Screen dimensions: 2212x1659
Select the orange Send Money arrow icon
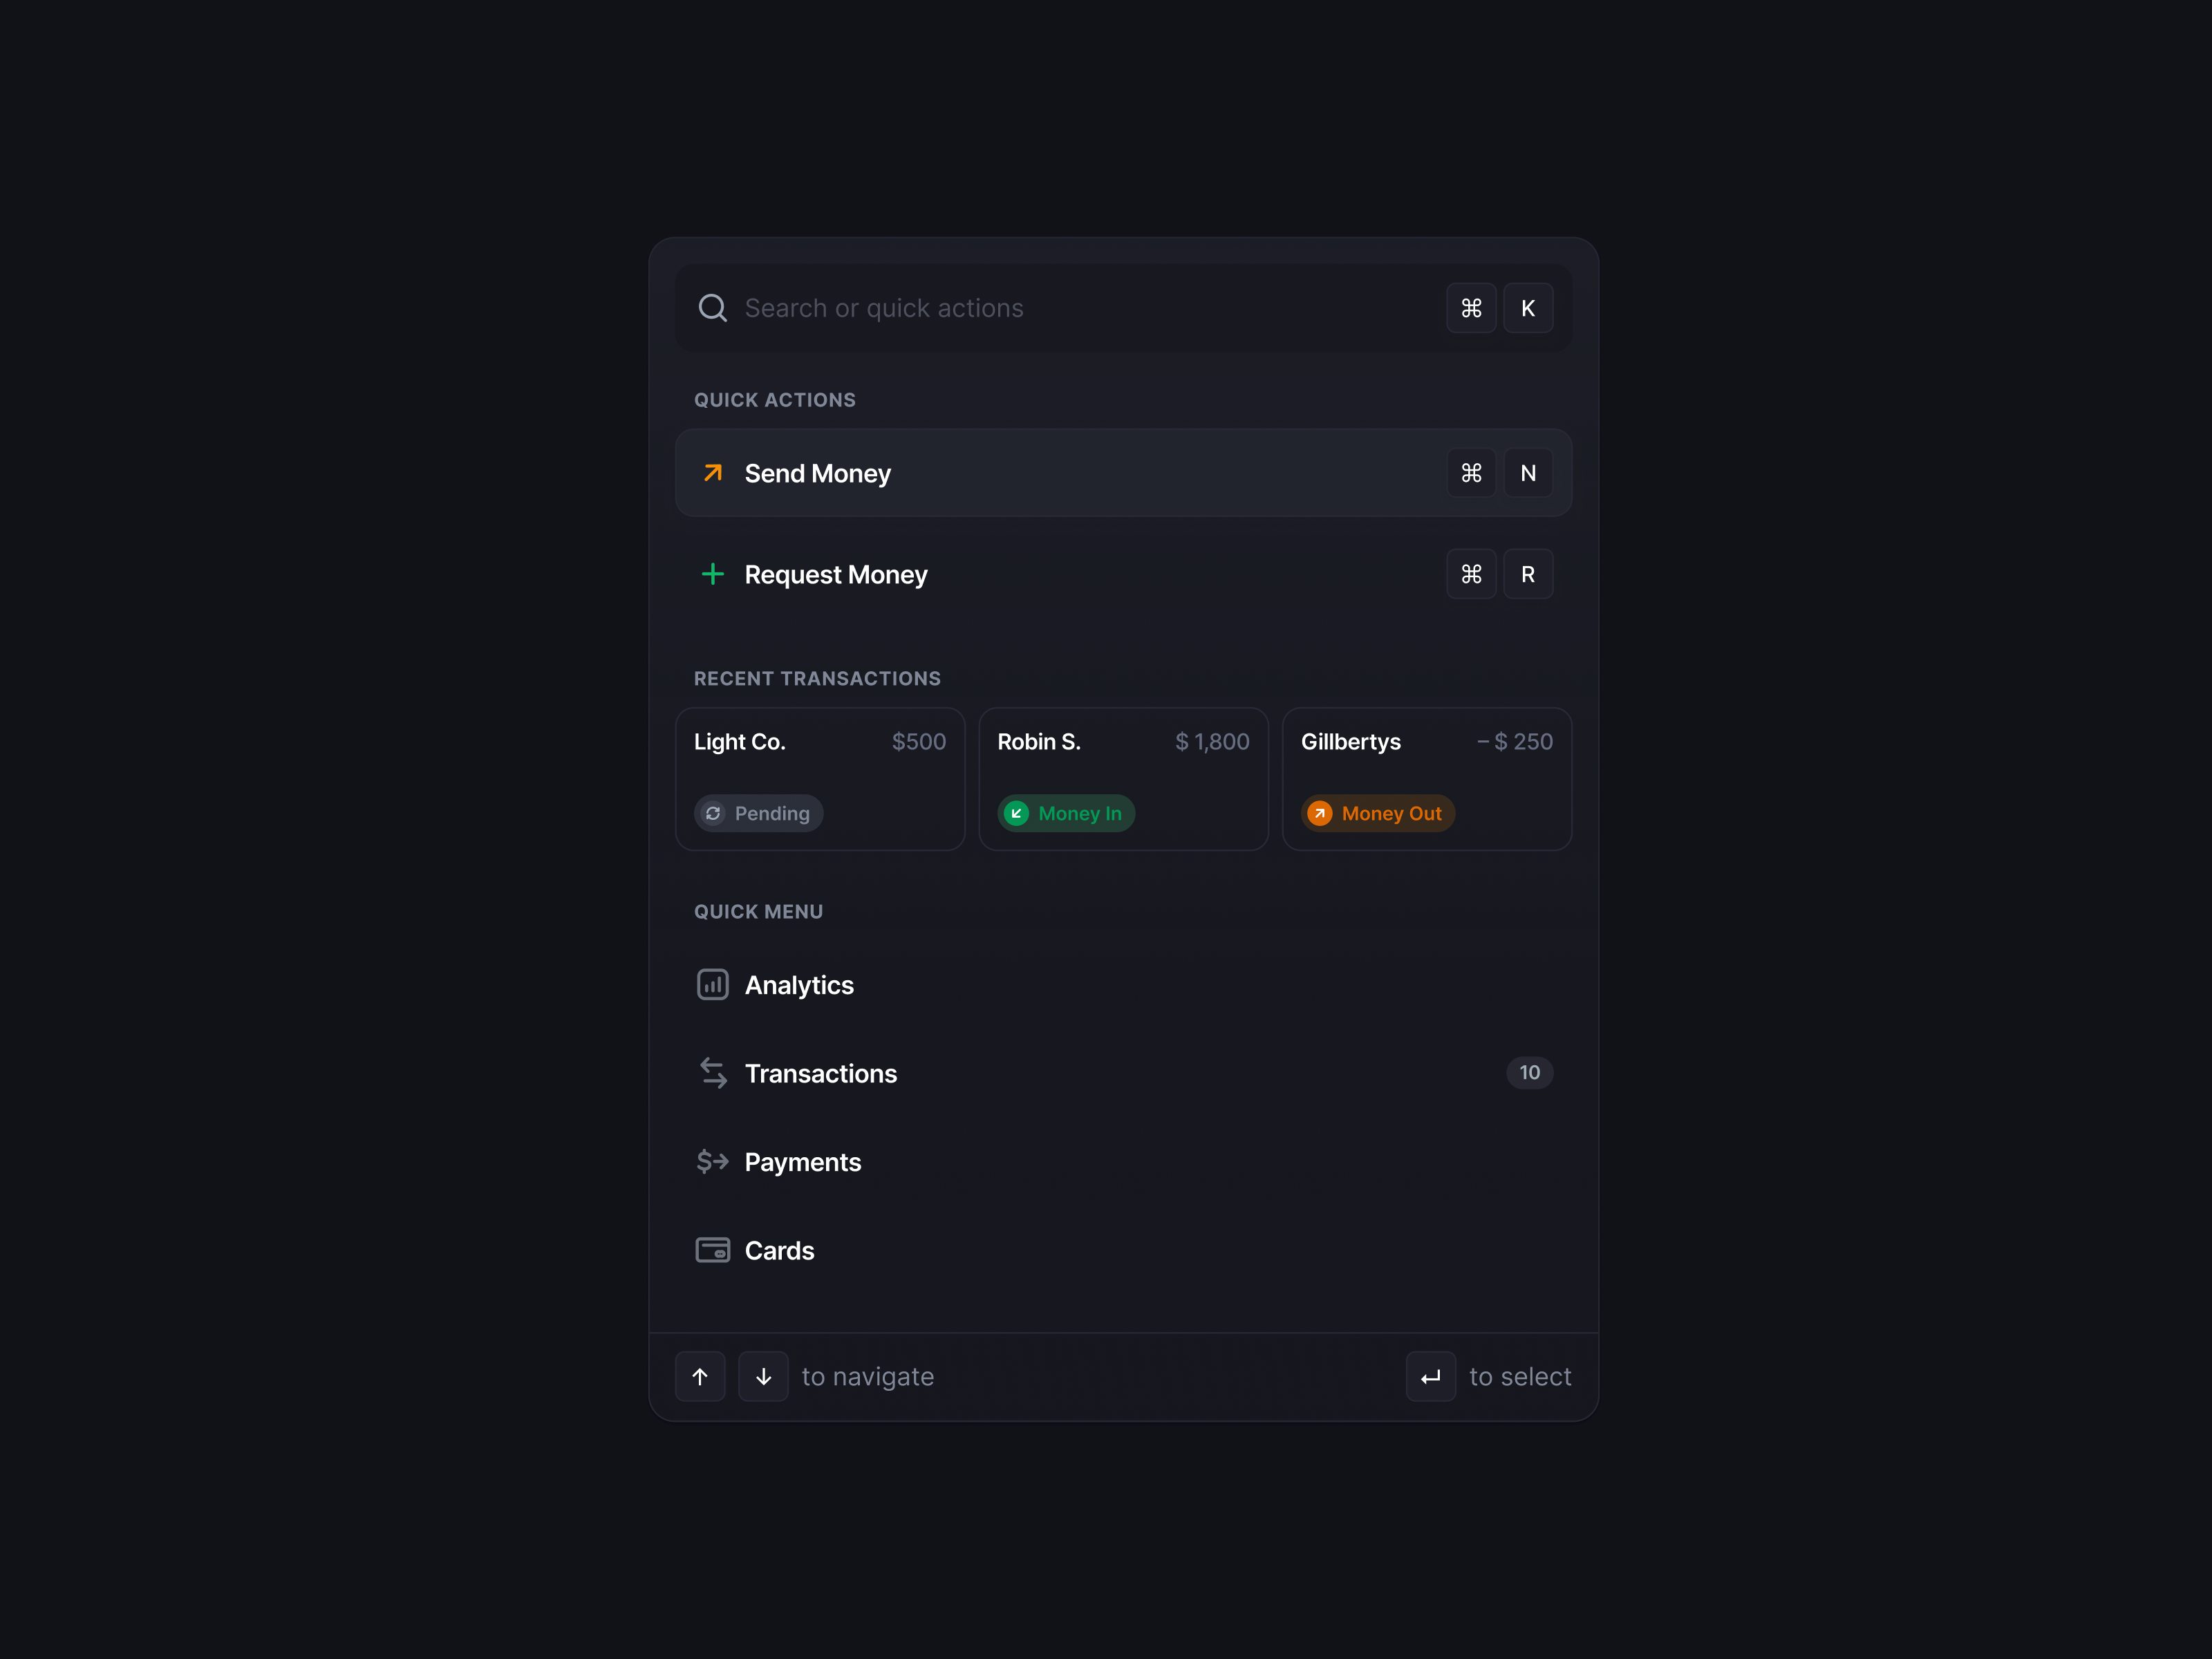[x=712, y=473]
